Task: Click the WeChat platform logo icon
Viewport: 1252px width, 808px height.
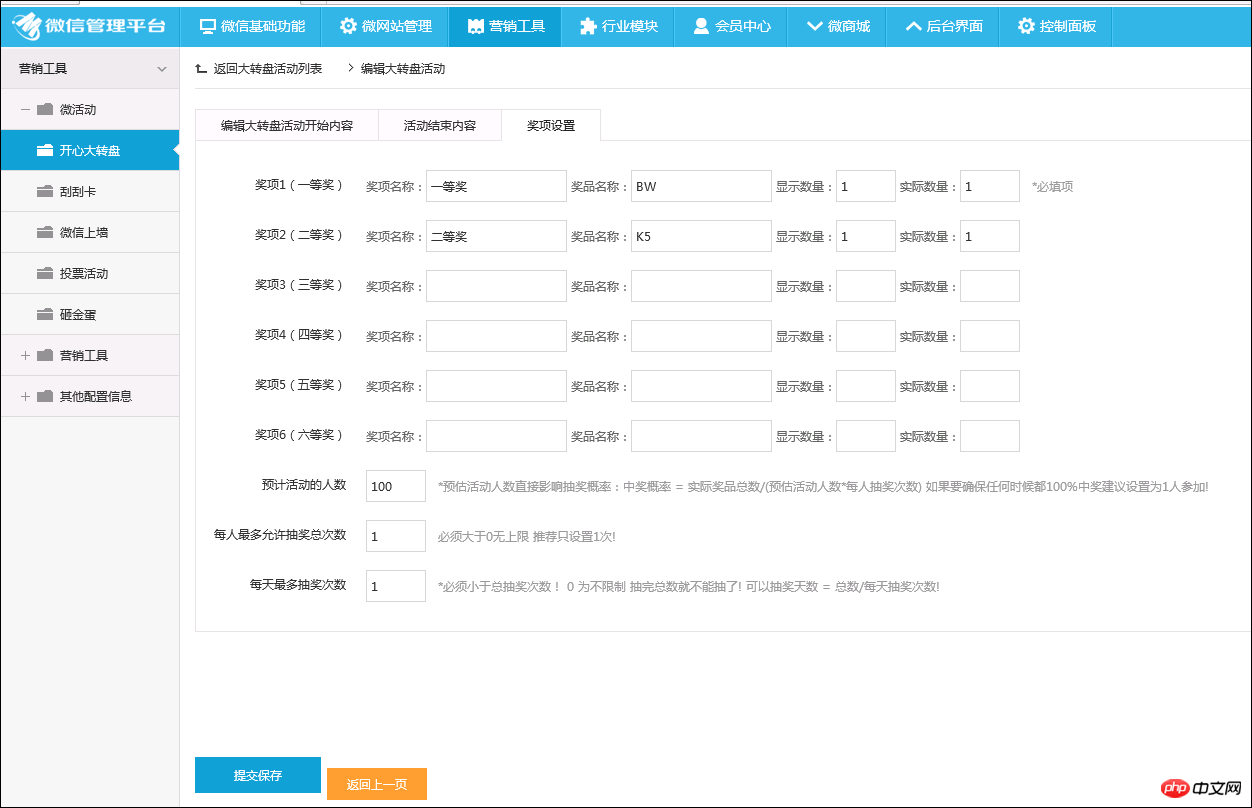Action: pyautogui.click(x=27, y=24)
